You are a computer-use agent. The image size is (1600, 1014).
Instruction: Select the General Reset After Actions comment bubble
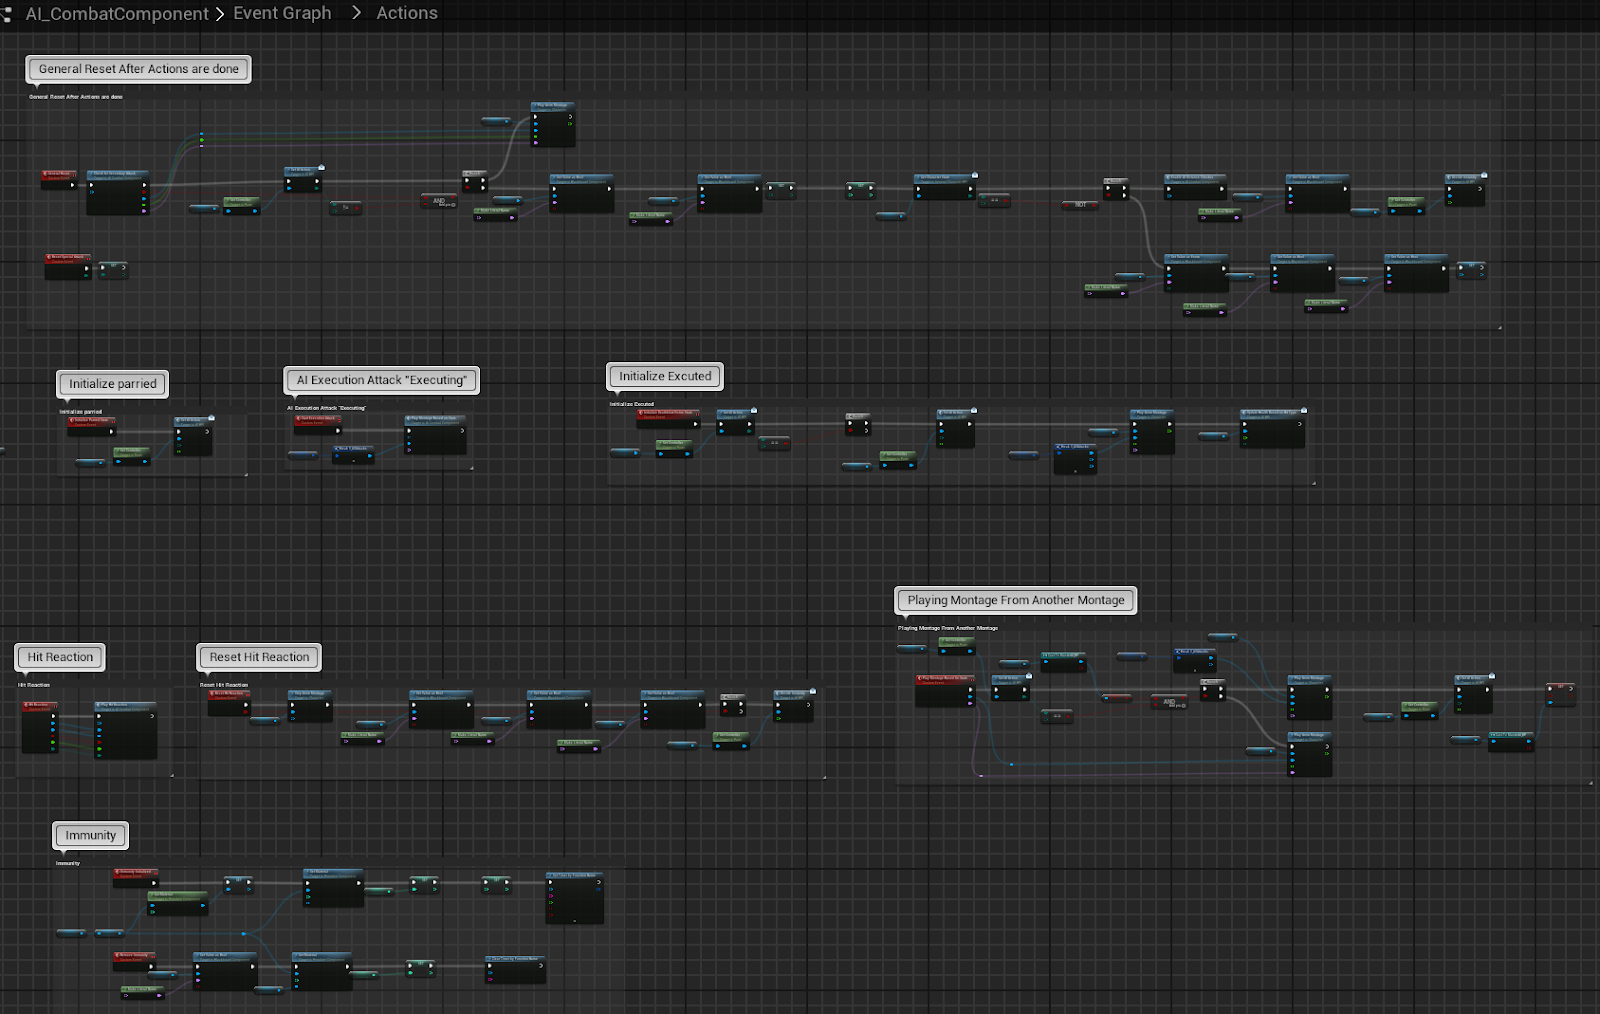click(x=139, y=69)
